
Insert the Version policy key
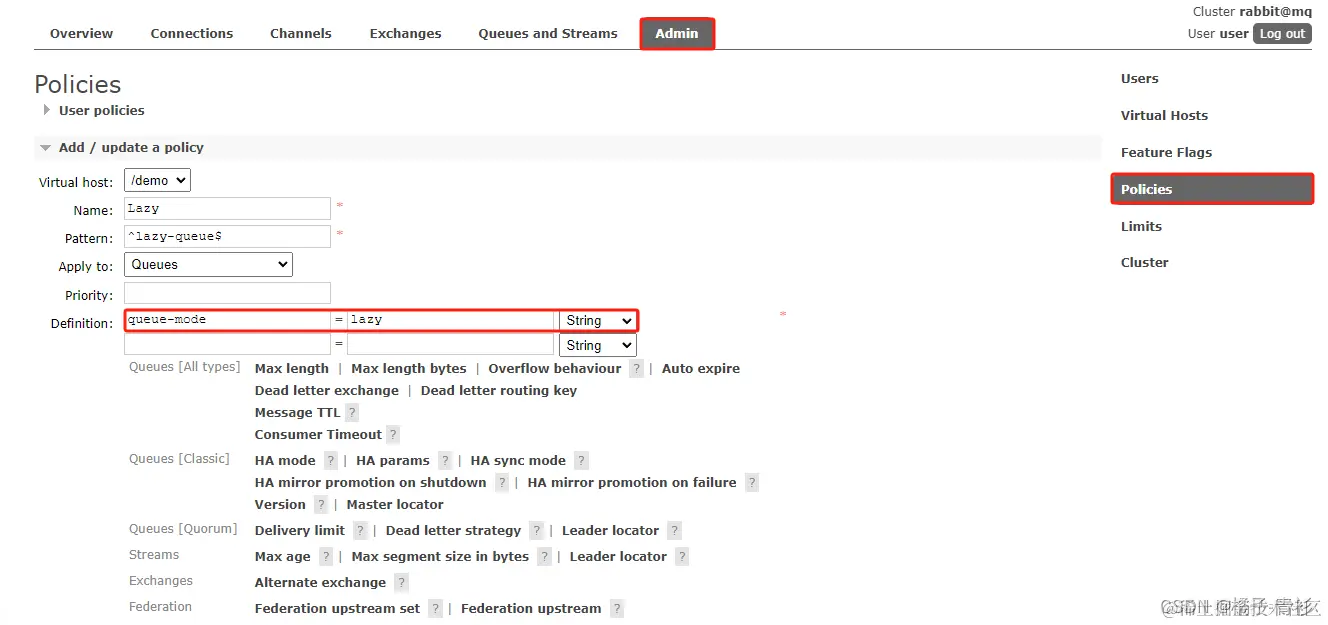(x=280, y=505)
